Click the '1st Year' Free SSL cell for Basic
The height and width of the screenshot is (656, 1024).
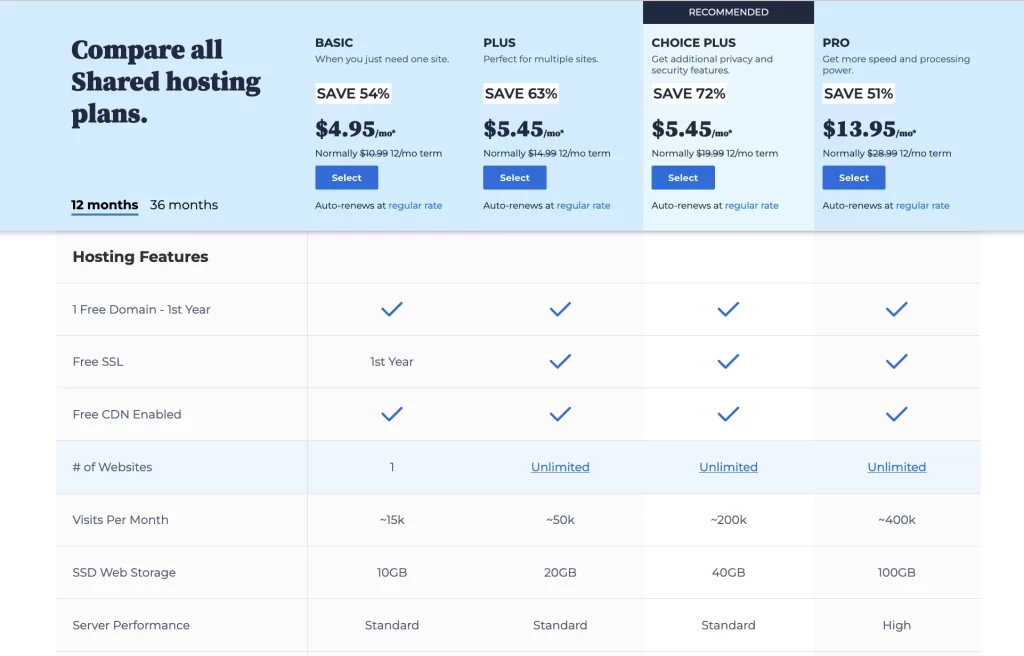pyautogui.click(x=392, y=362)
